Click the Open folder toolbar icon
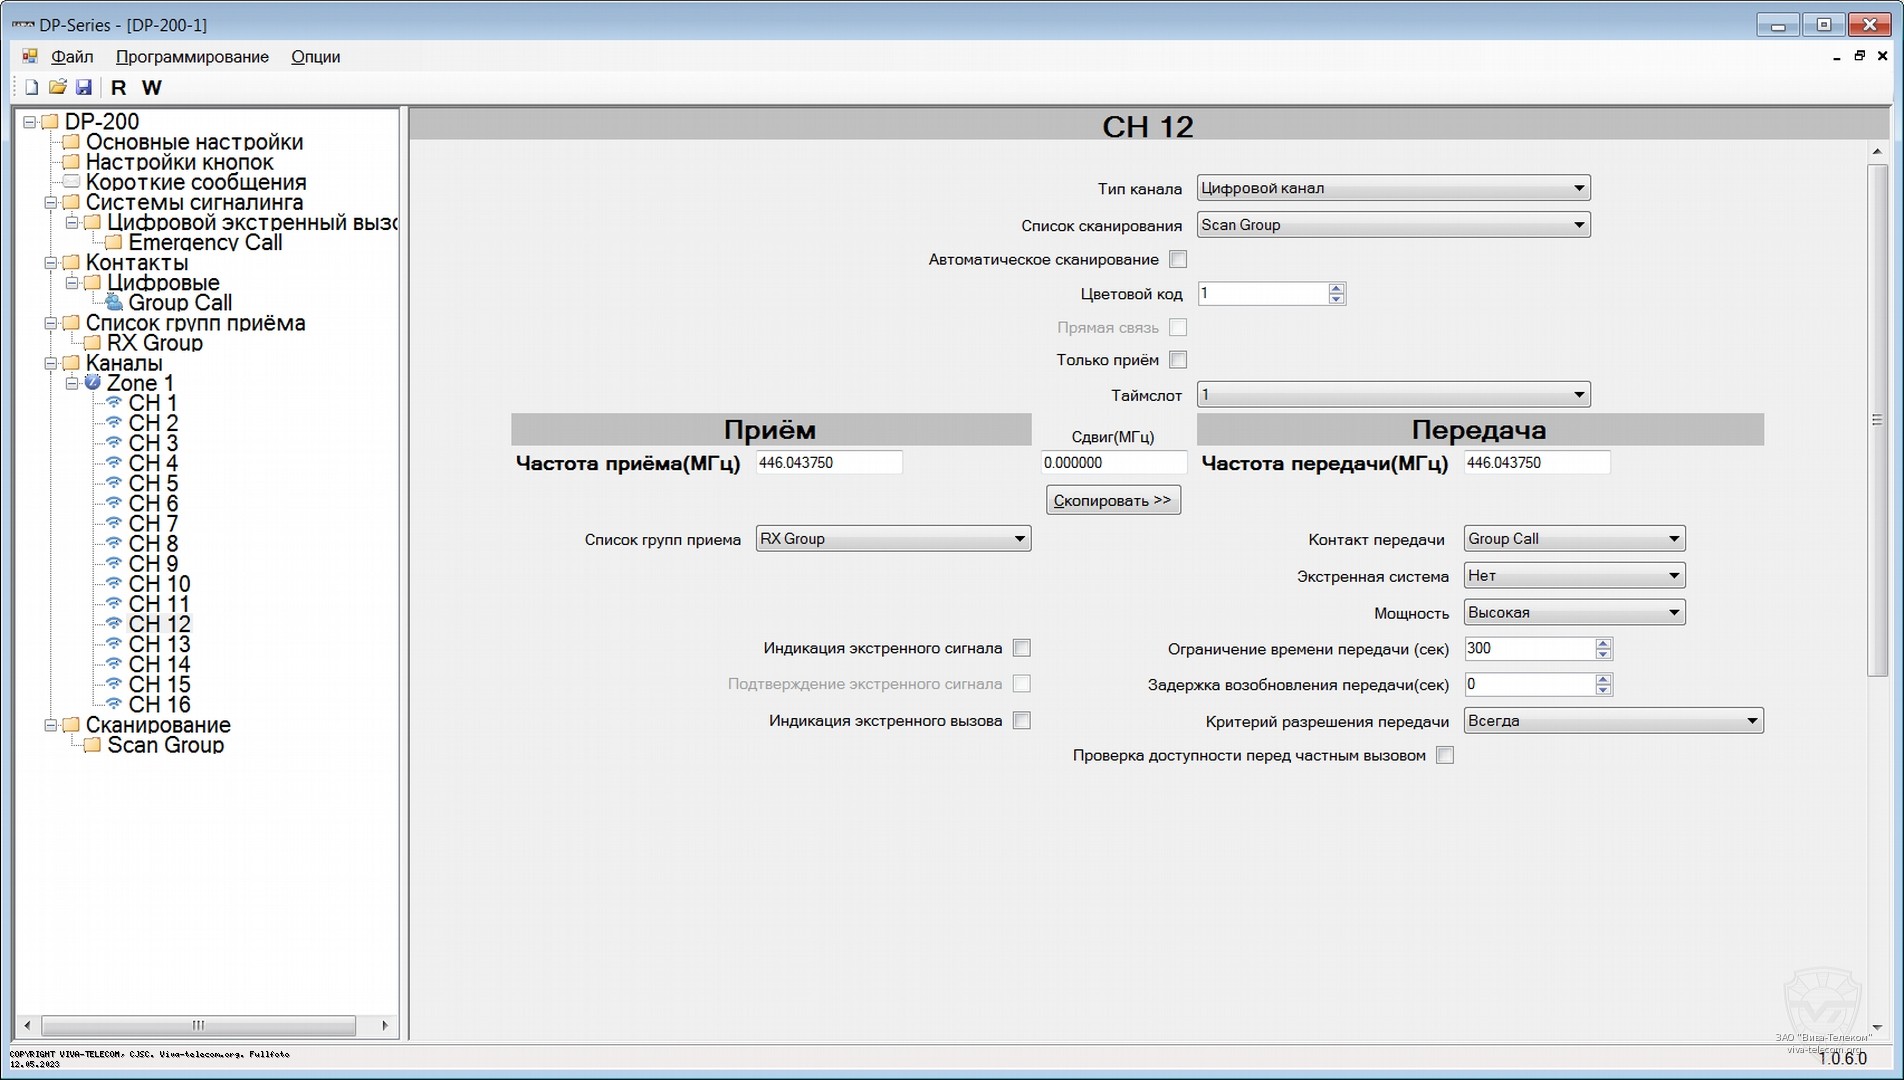1904x1080 pixels. coord(58,88)
